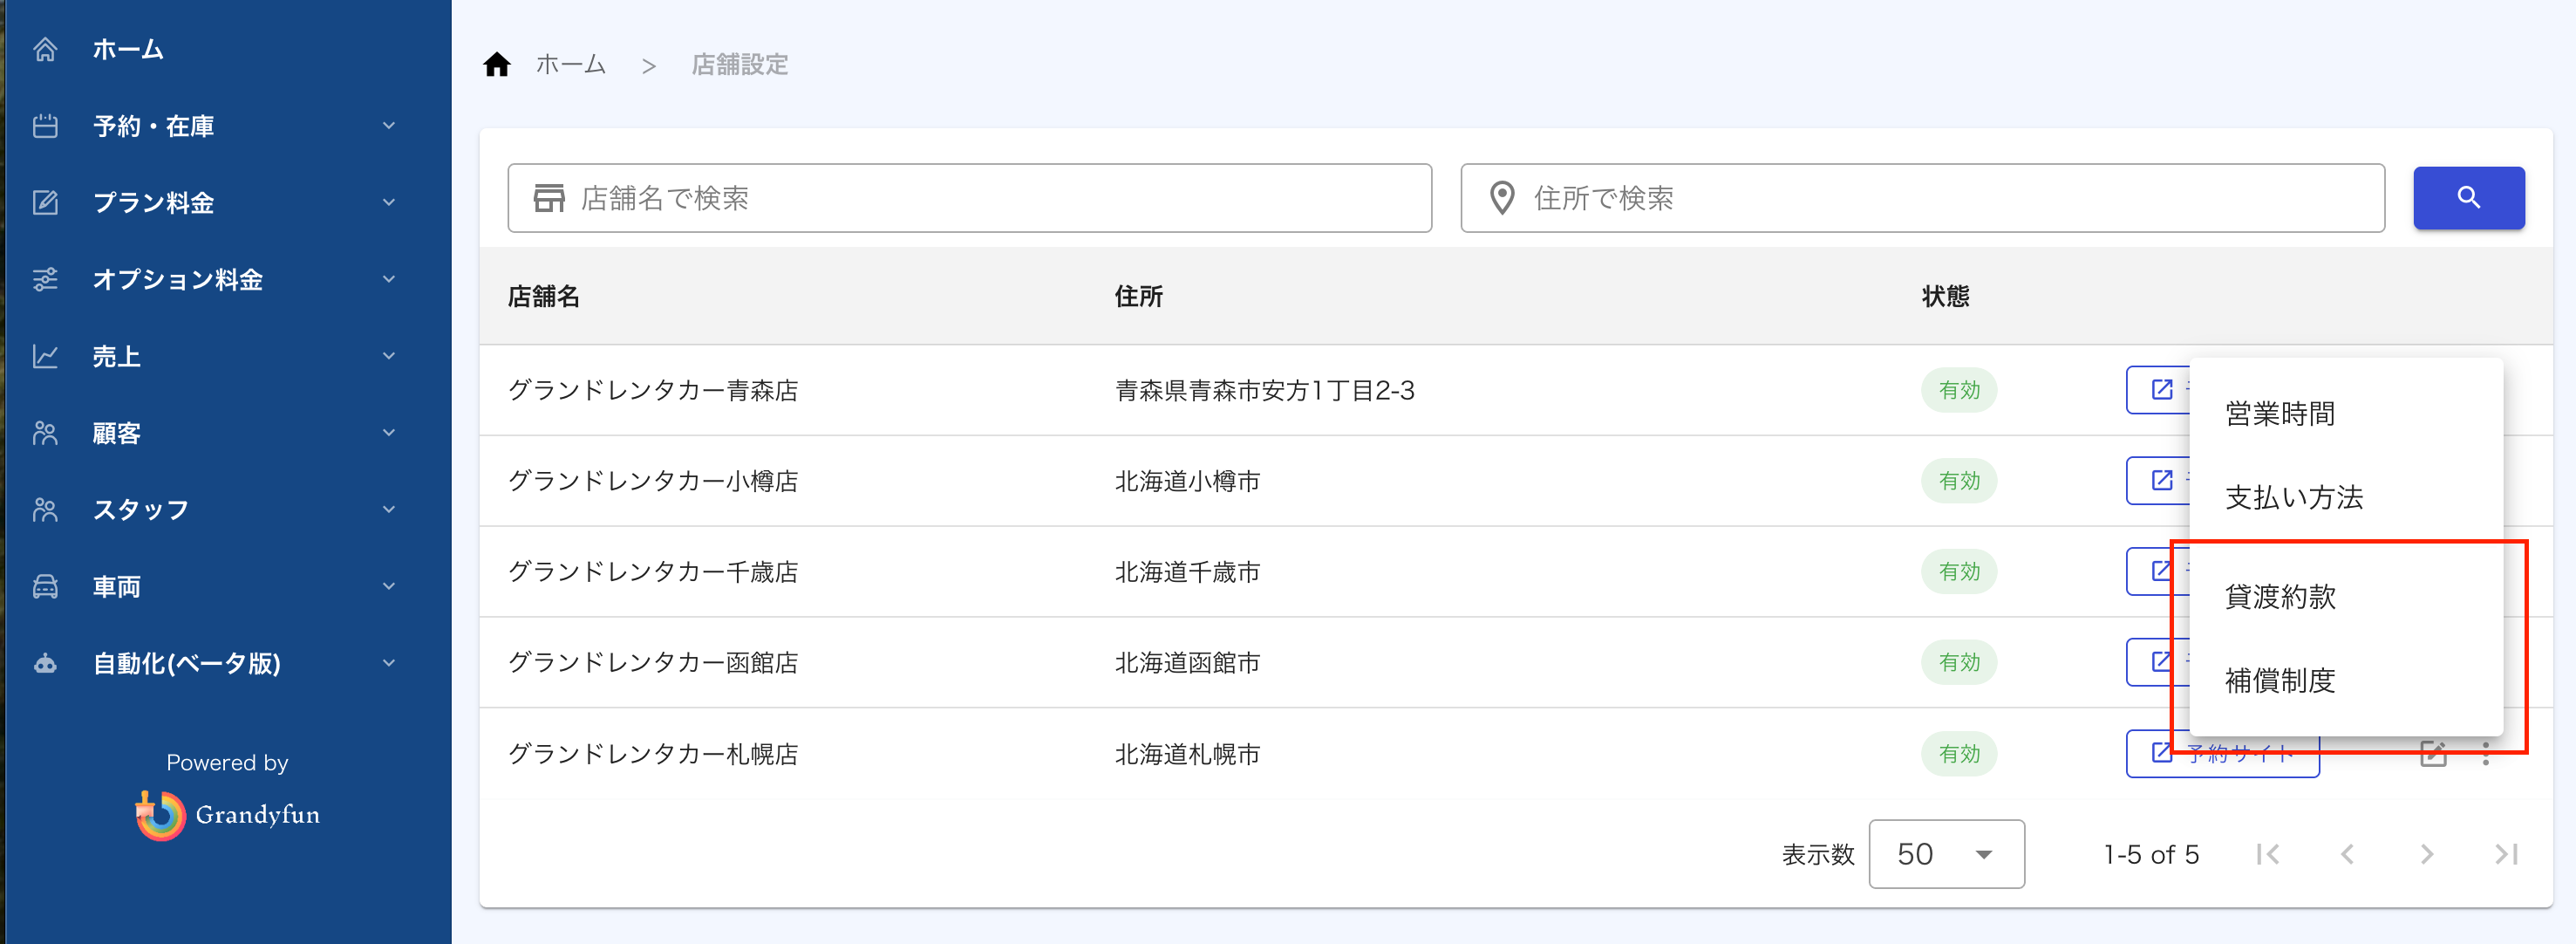Click 予約サイト button for 小樽店
2576x944 pixels.
pyautogui.click(x=2158, y=481)
